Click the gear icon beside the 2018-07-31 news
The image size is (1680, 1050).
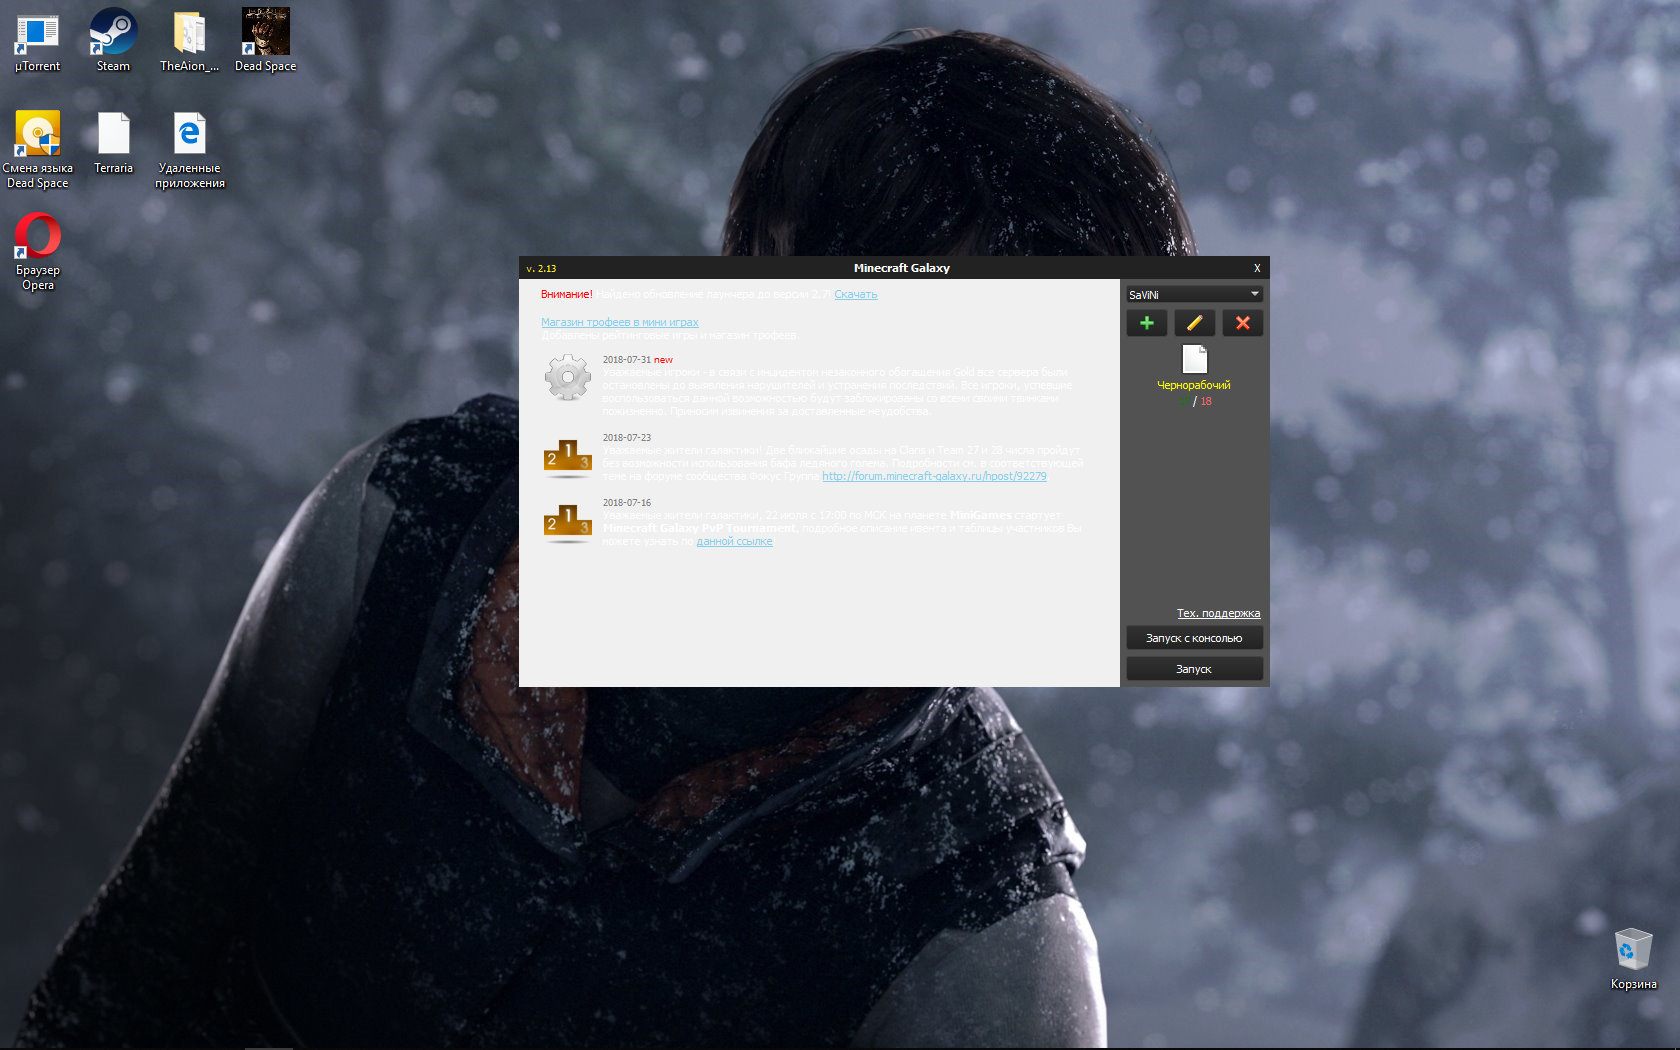(x=567, y=378)
